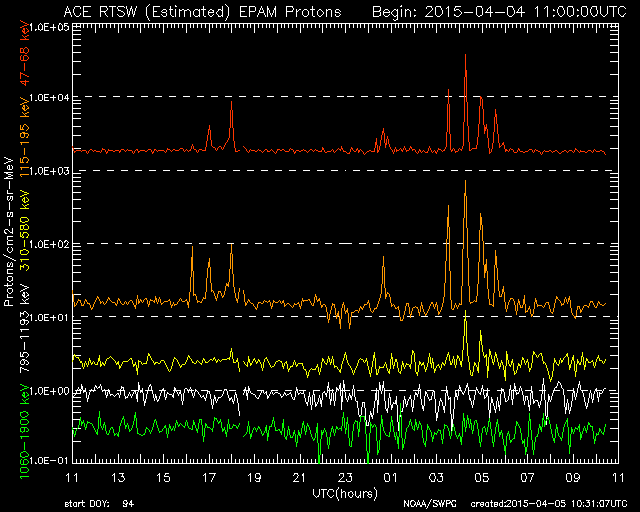Click the 'Begin: 2015-04-04 11:00:00UTC' timestamp
The width and height of the screenshot is (640, 512).
tap(499, 11)
